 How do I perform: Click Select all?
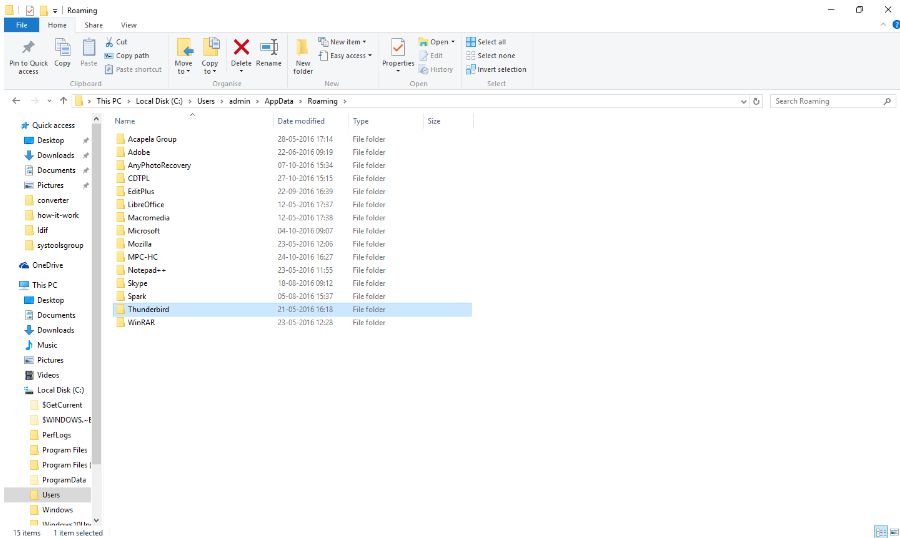click(x=486, y=42)
